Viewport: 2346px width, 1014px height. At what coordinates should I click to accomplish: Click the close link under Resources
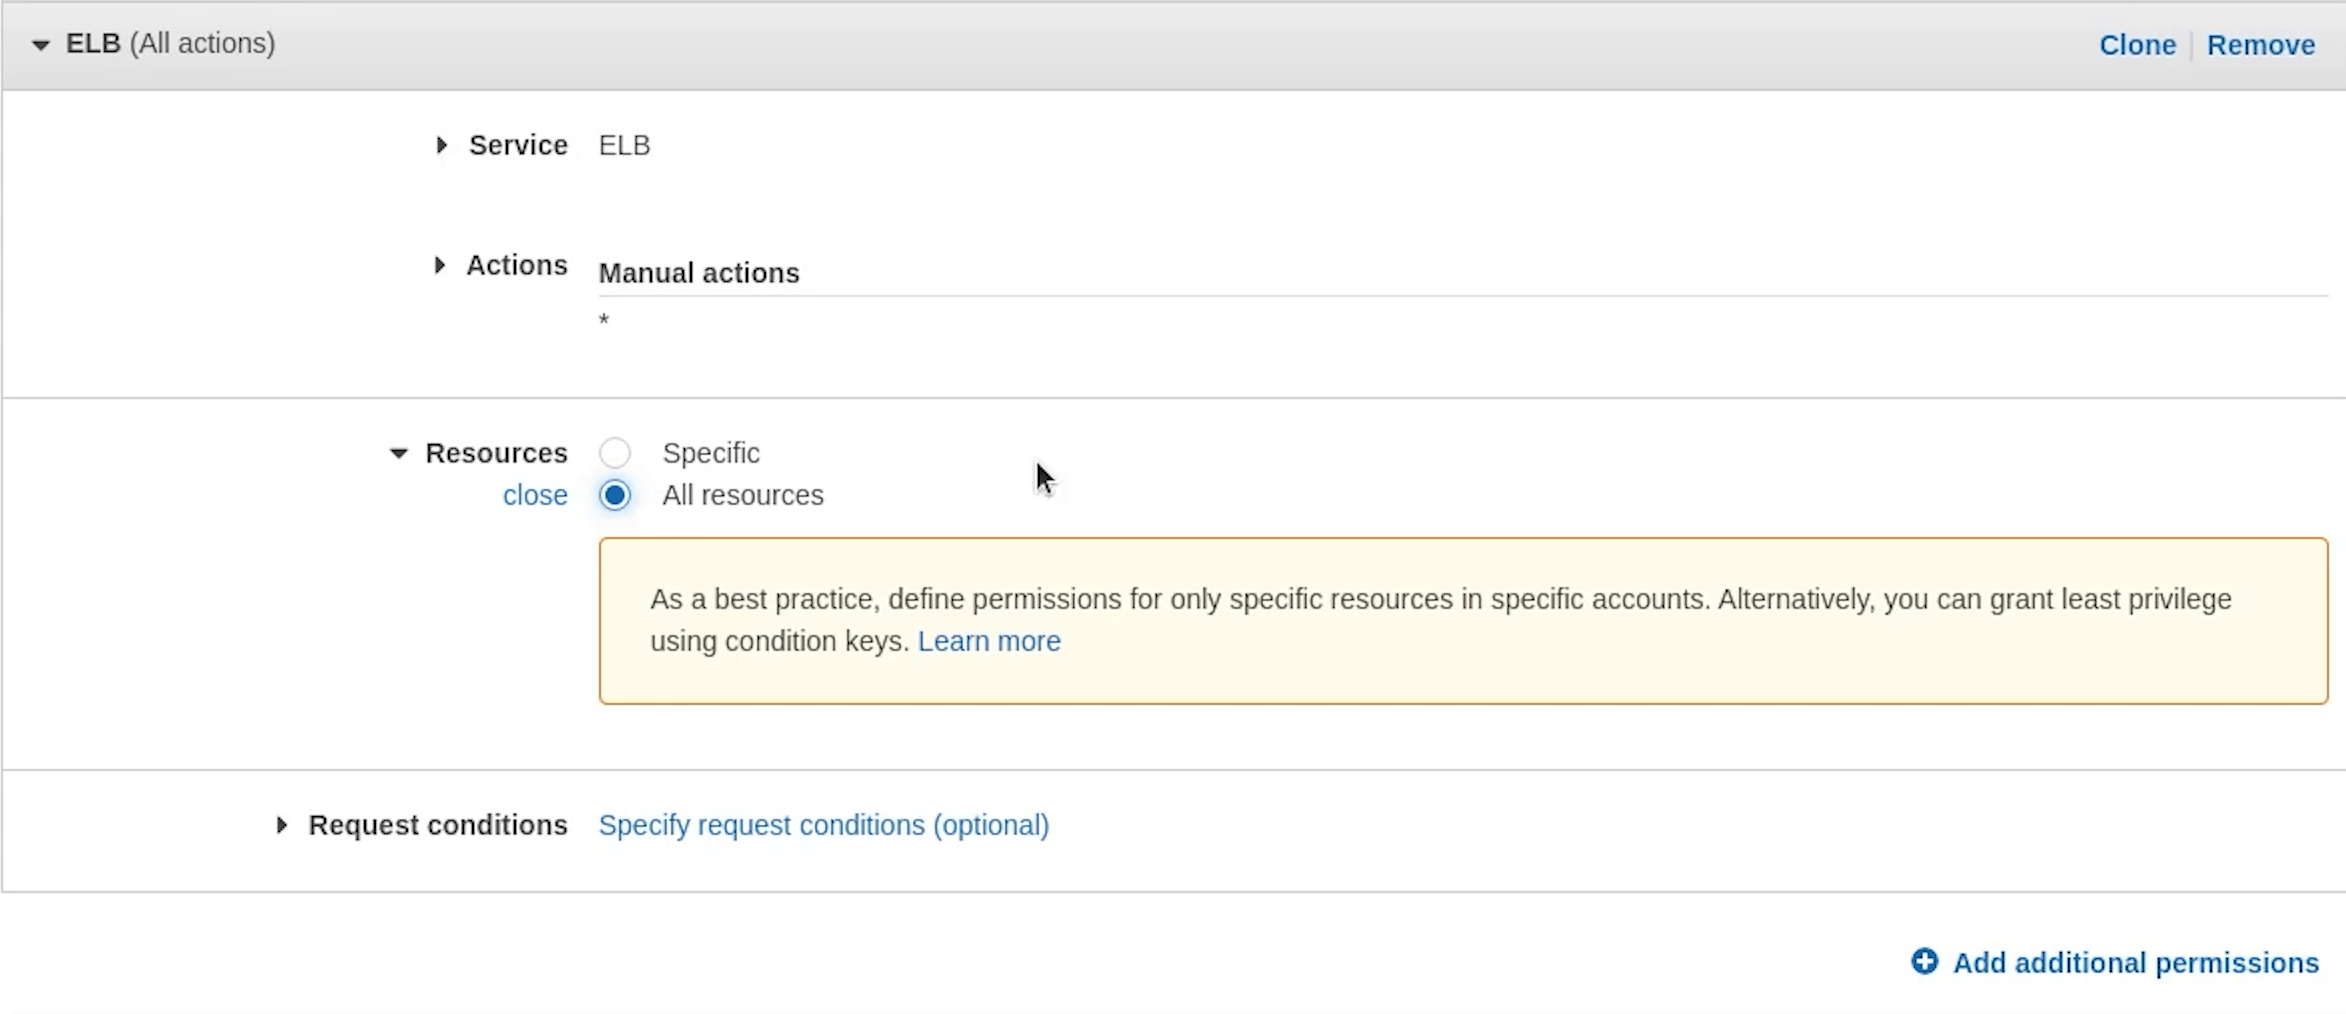click(x=535, y=495)
